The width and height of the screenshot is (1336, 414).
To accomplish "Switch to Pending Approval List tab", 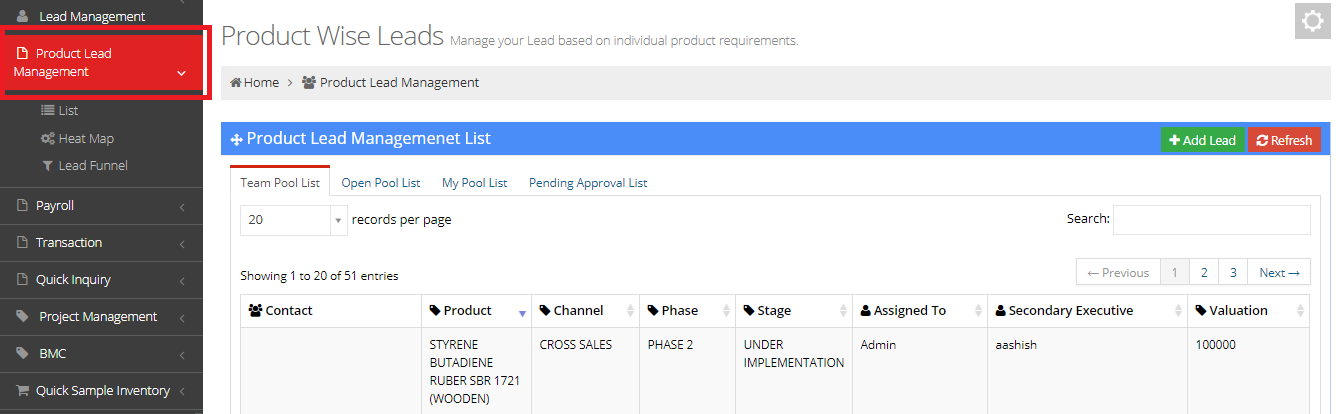I will point(587,183).
